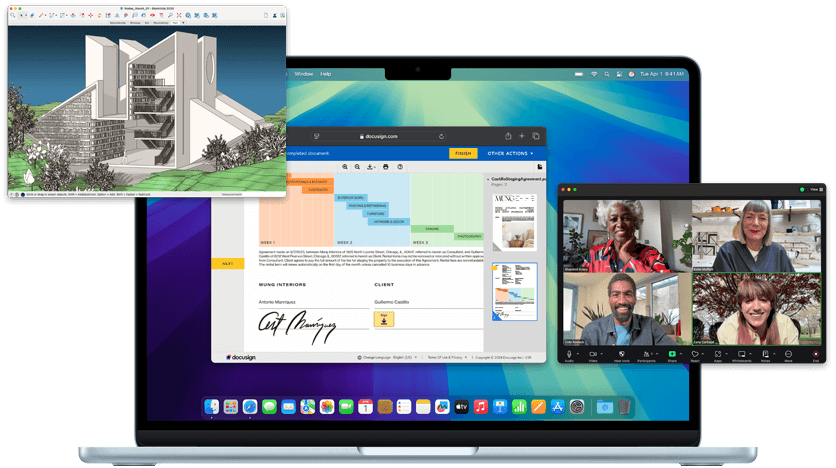Open React menu in Zoom
This screenshot has height=468, width=836.
coord(695,356)
